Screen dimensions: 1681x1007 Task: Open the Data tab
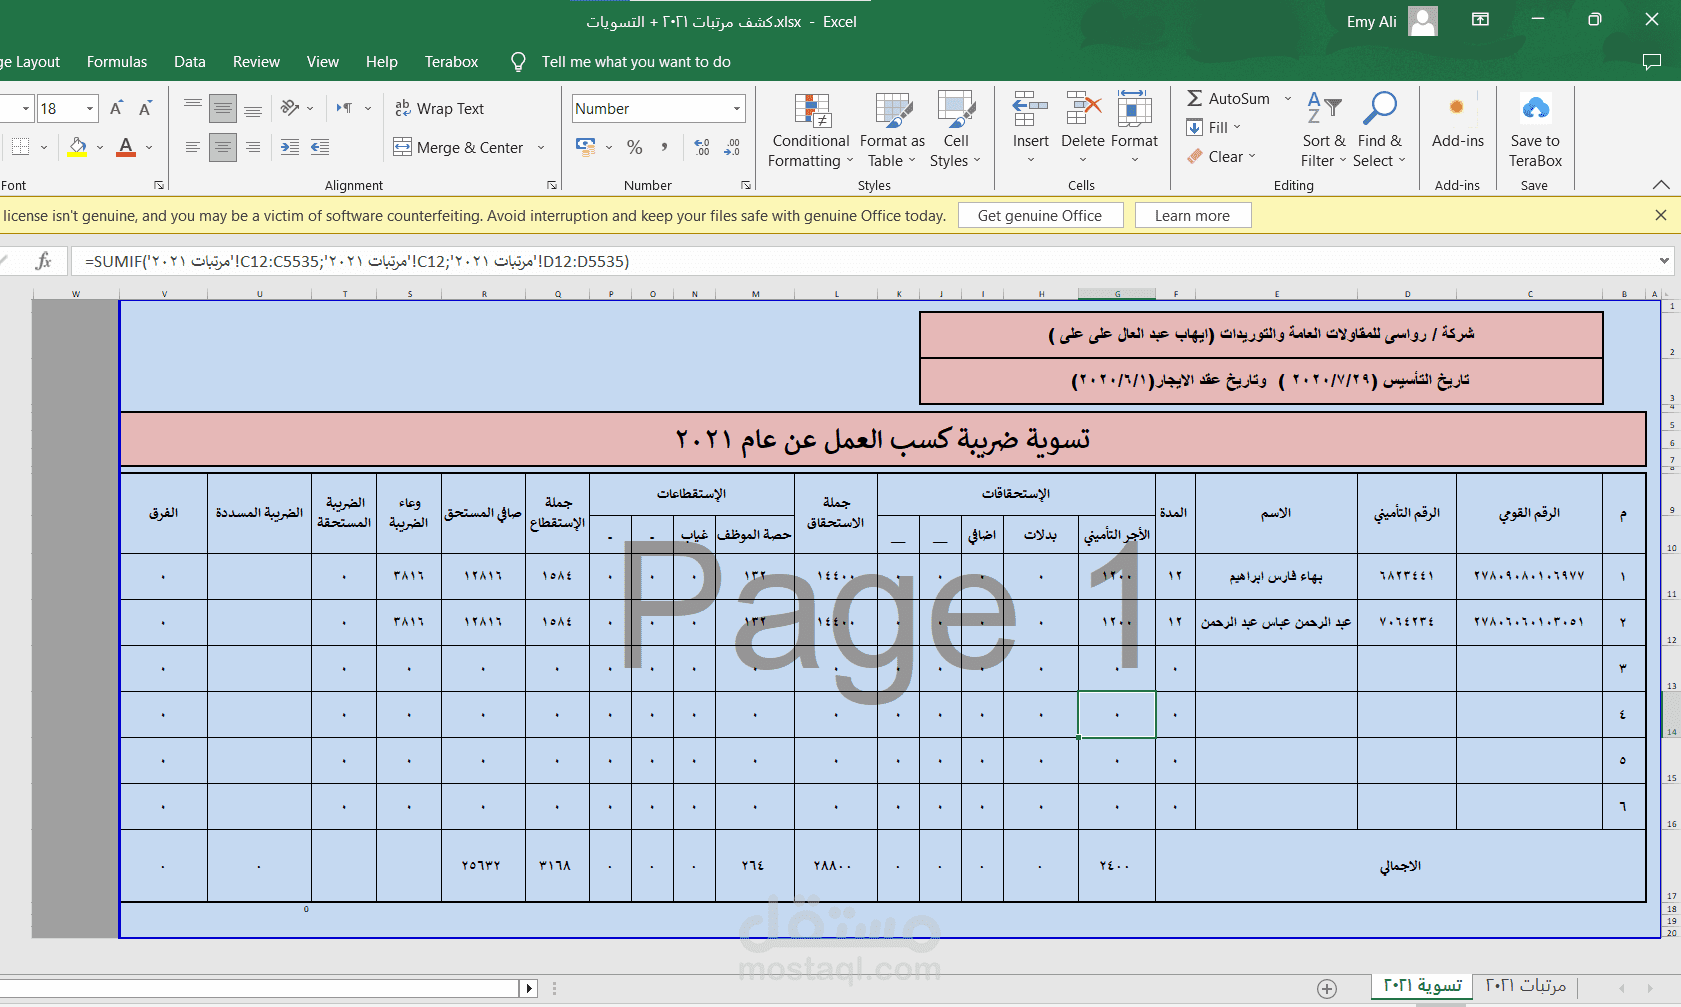[x=190, y=62]
